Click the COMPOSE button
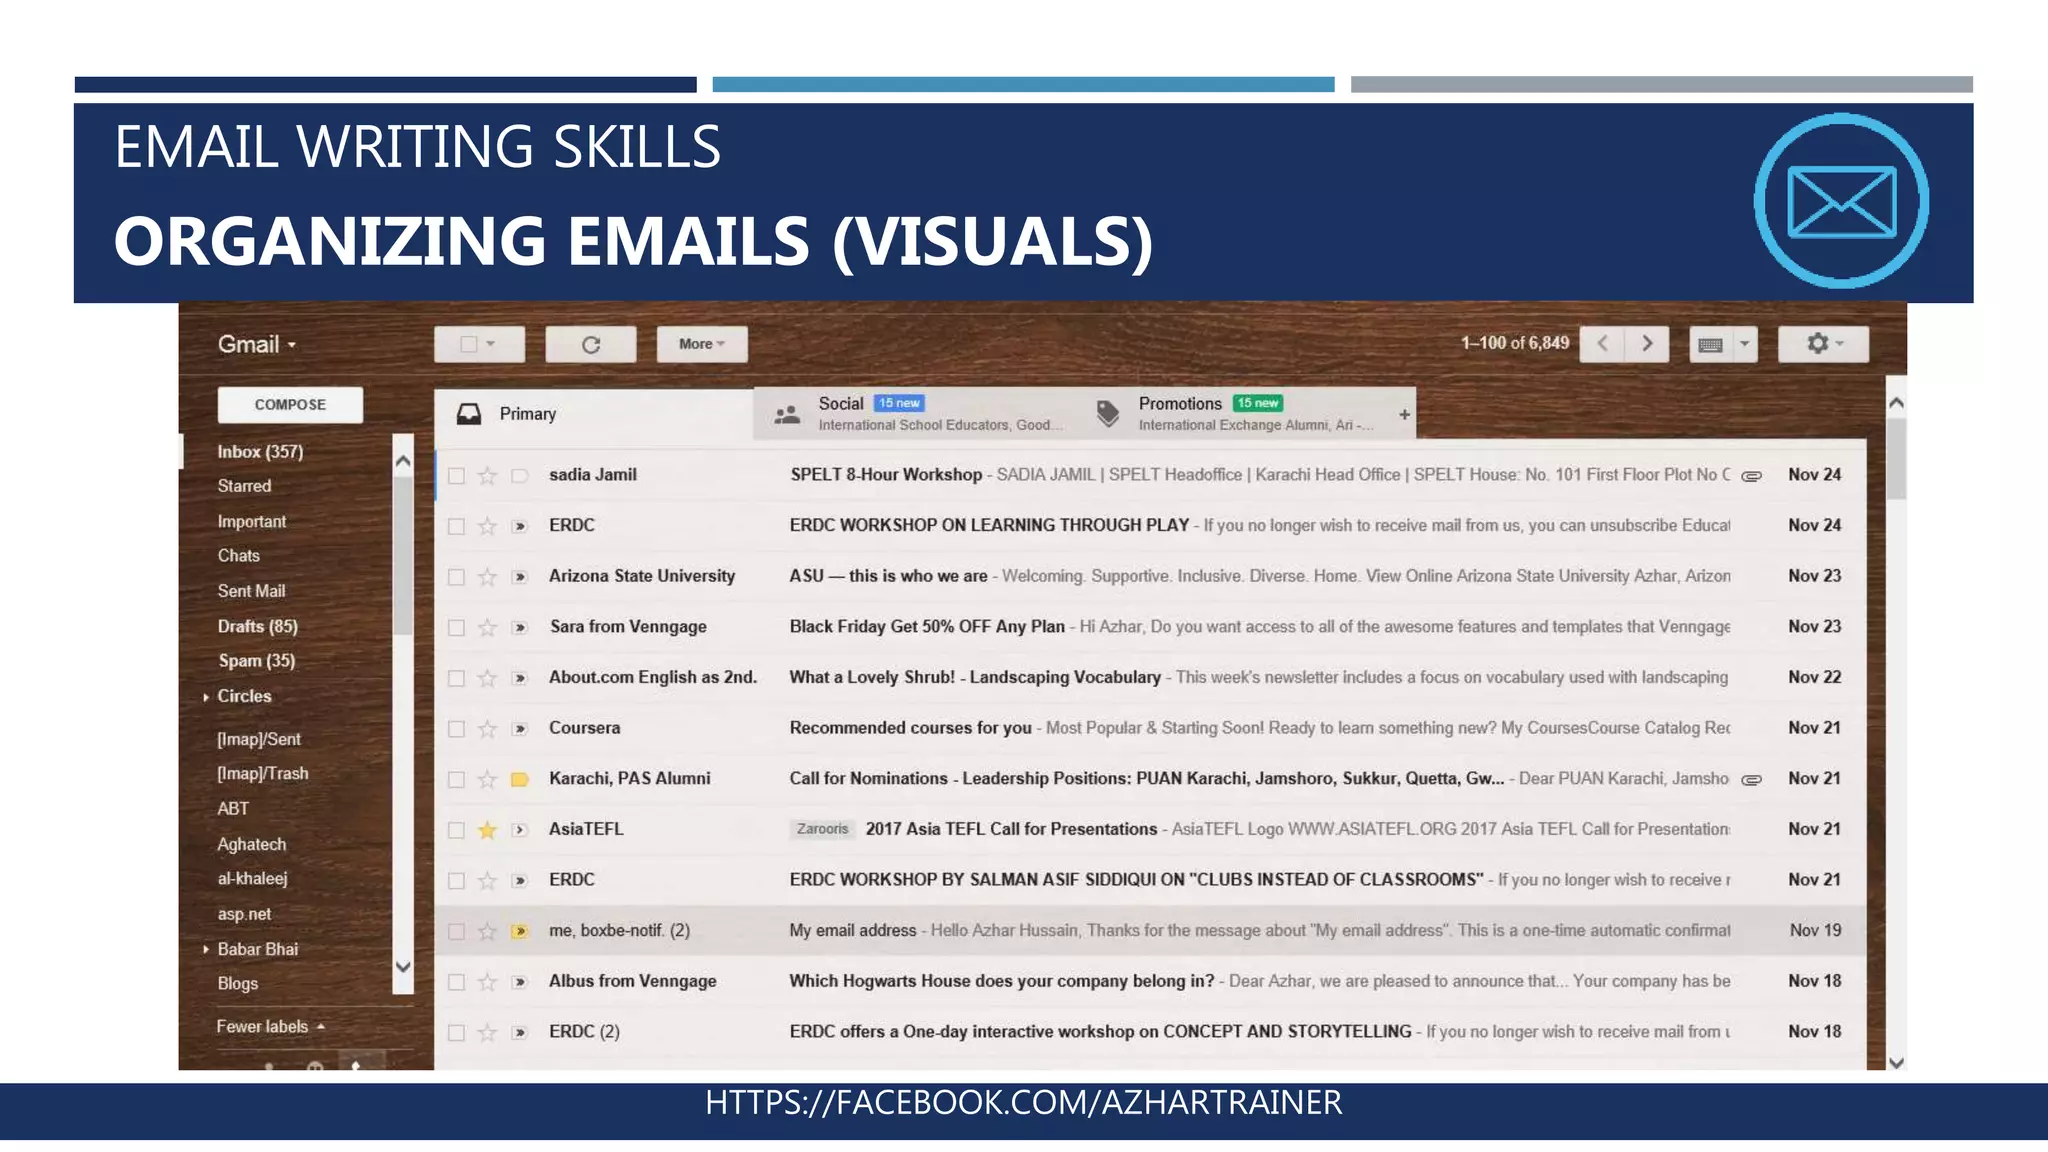The height and width of the screenshot is (1152, 2048). coord(290,405)
